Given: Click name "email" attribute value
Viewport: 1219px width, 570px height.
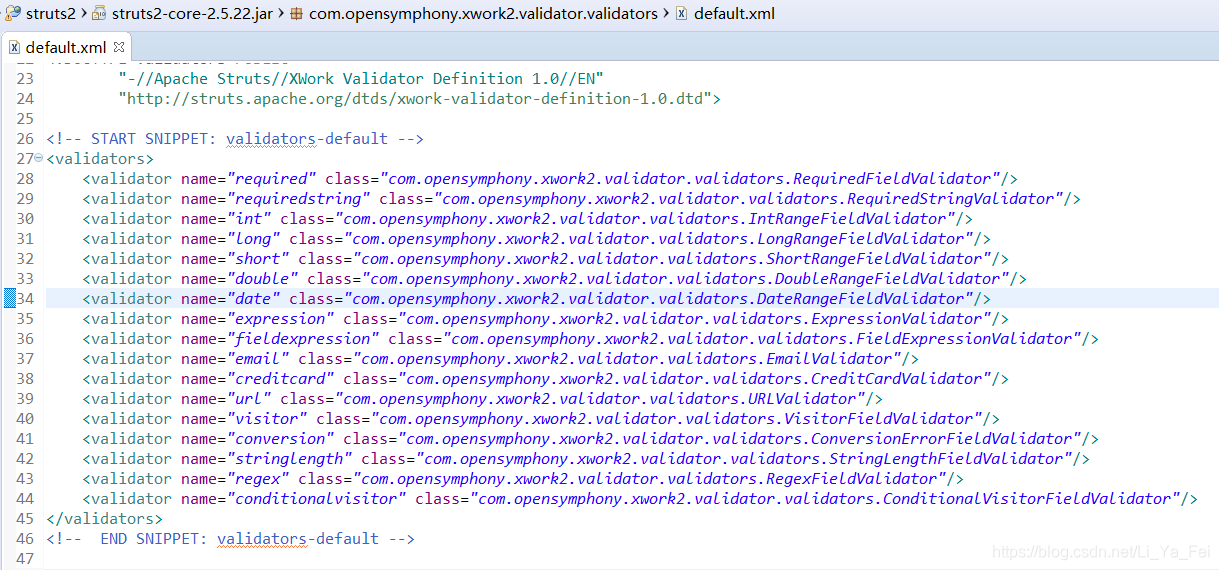Looking at the screenshot, I should click(x=258, y=358).
